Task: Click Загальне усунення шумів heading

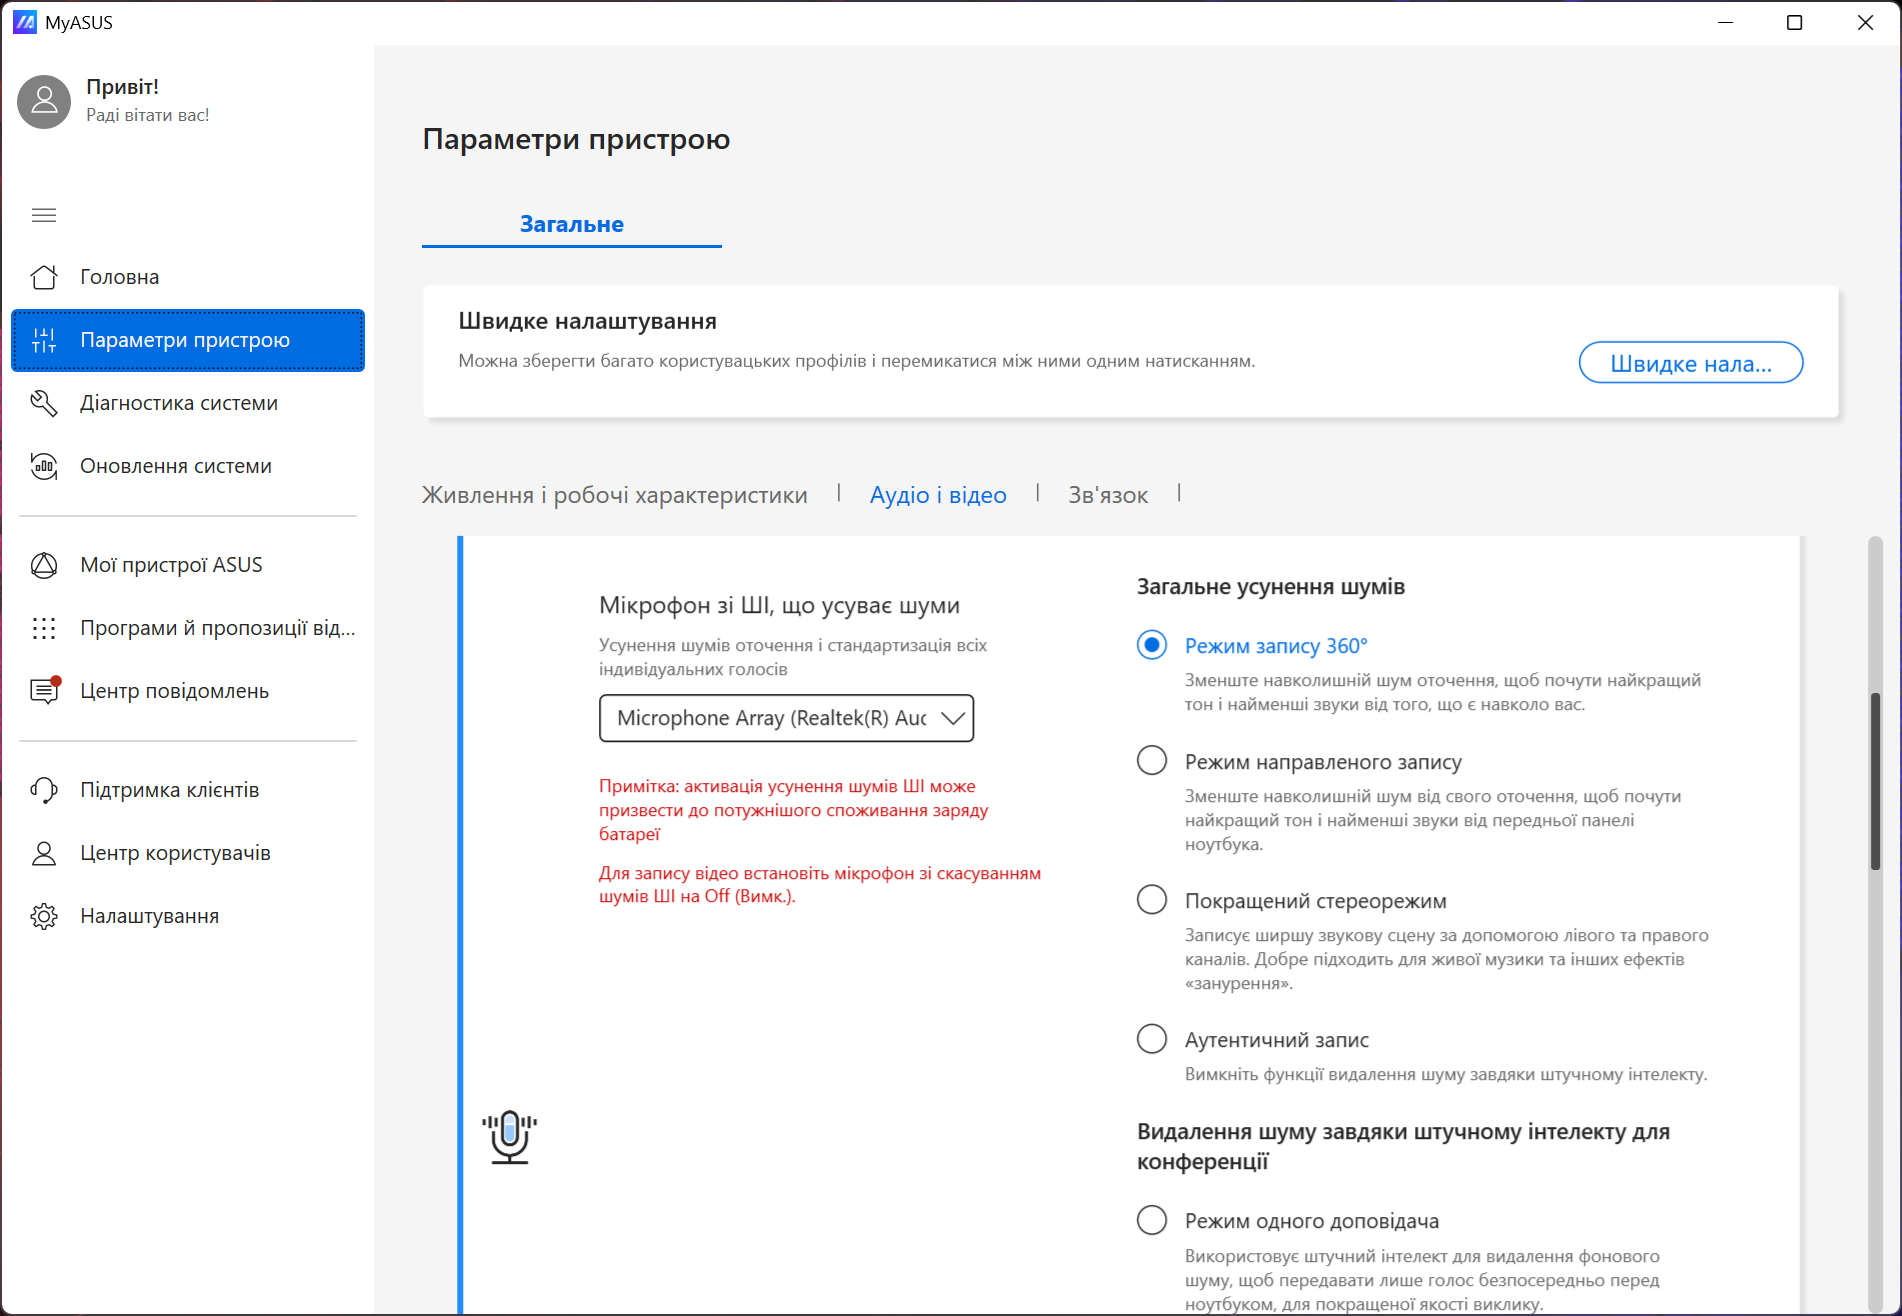Action: point(1270,587)
